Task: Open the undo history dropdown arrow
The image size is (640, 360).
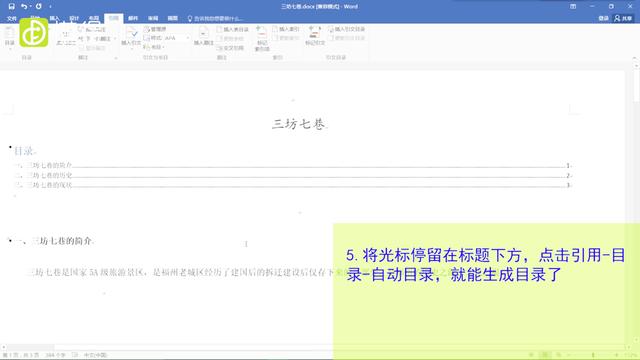Action: (31, 7)
